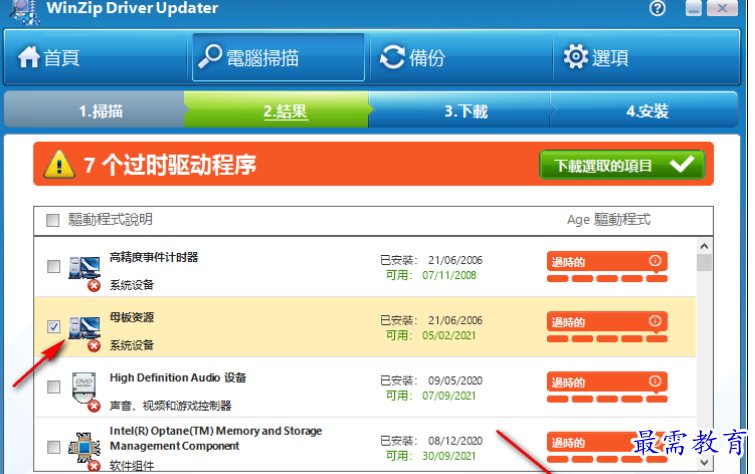This screenshot has height=474, width=755.
Task: Go to the 首頁 home tab
Action: pos(96,57)
